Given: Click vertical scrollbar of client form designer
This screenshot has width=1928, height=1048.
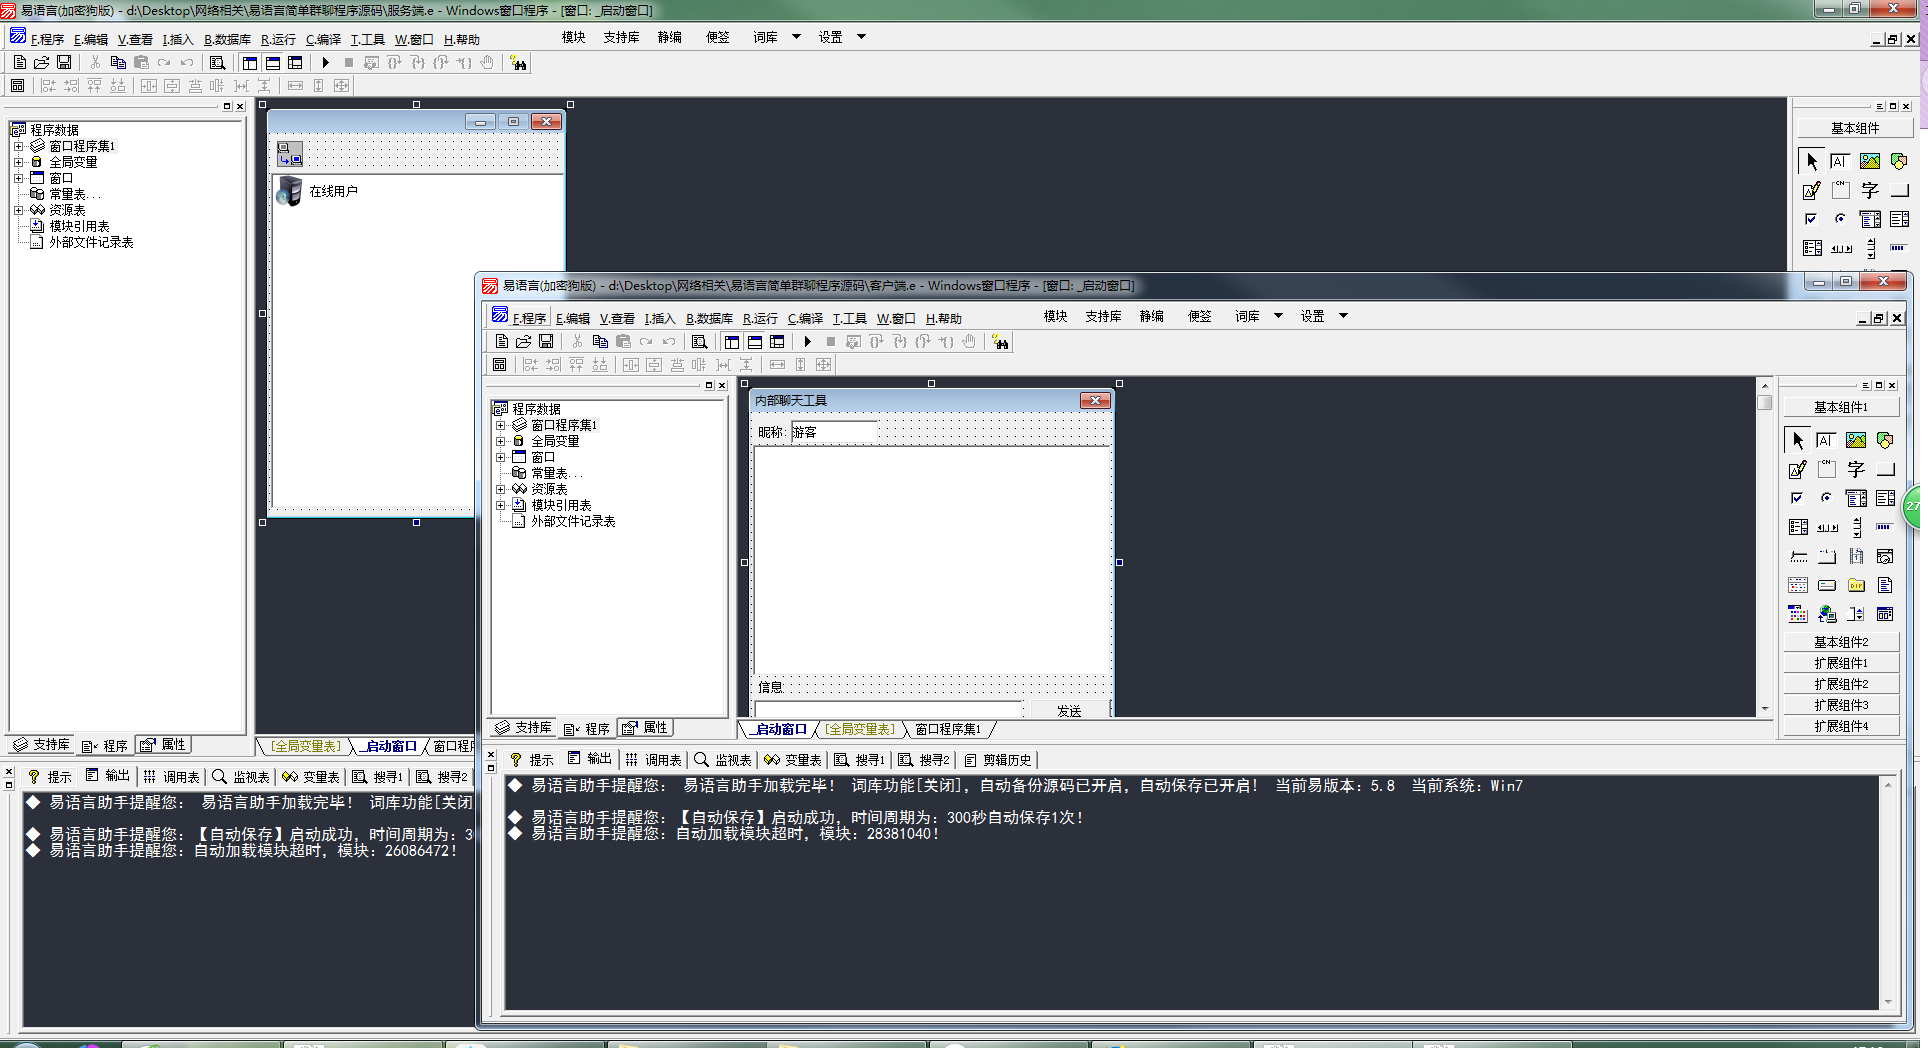Looking at the screenshot, I should 1765,546.
